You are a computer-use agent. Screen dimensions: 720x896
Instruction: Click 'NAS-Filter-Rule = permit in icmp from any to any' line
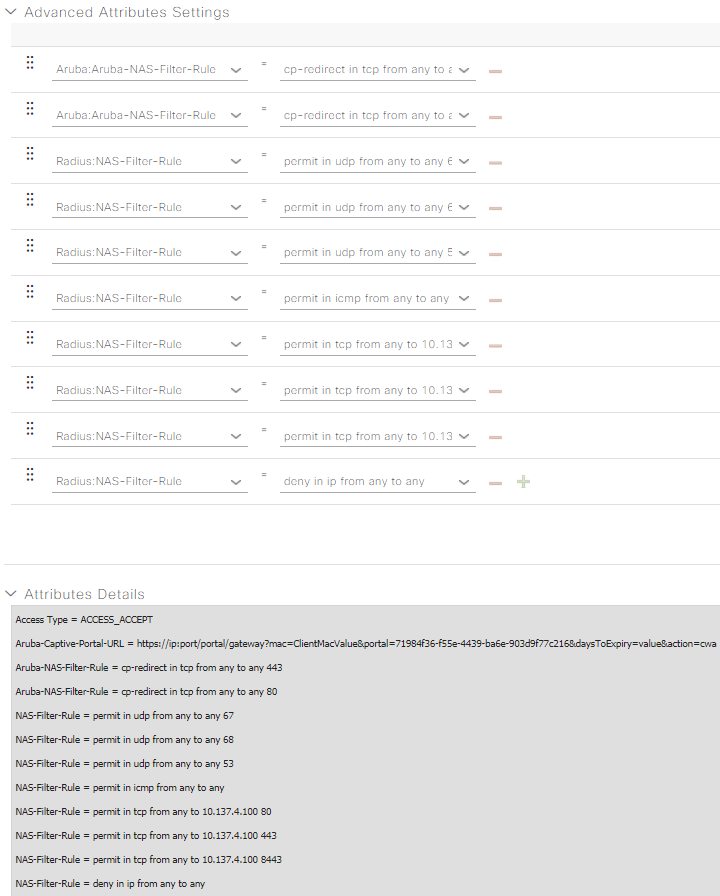click(x=120, y=787)
